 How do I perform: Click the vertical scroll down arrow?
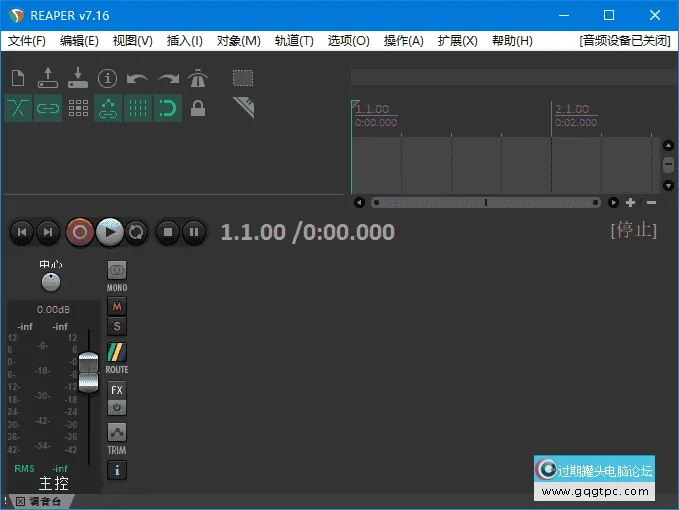(x=668, y=186)
